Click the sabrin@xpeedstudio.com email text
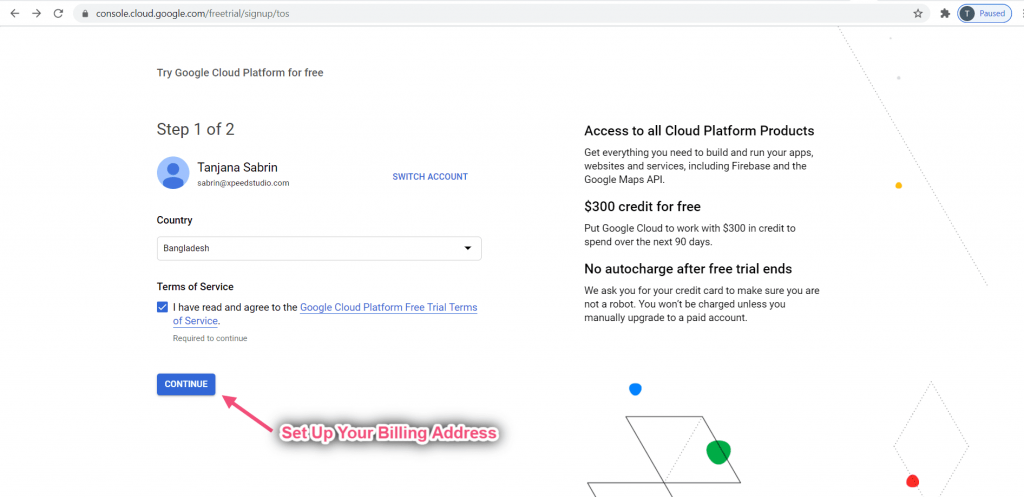Image resolution: width=1024 pixels, height=497 pixels. pos(243,184)
